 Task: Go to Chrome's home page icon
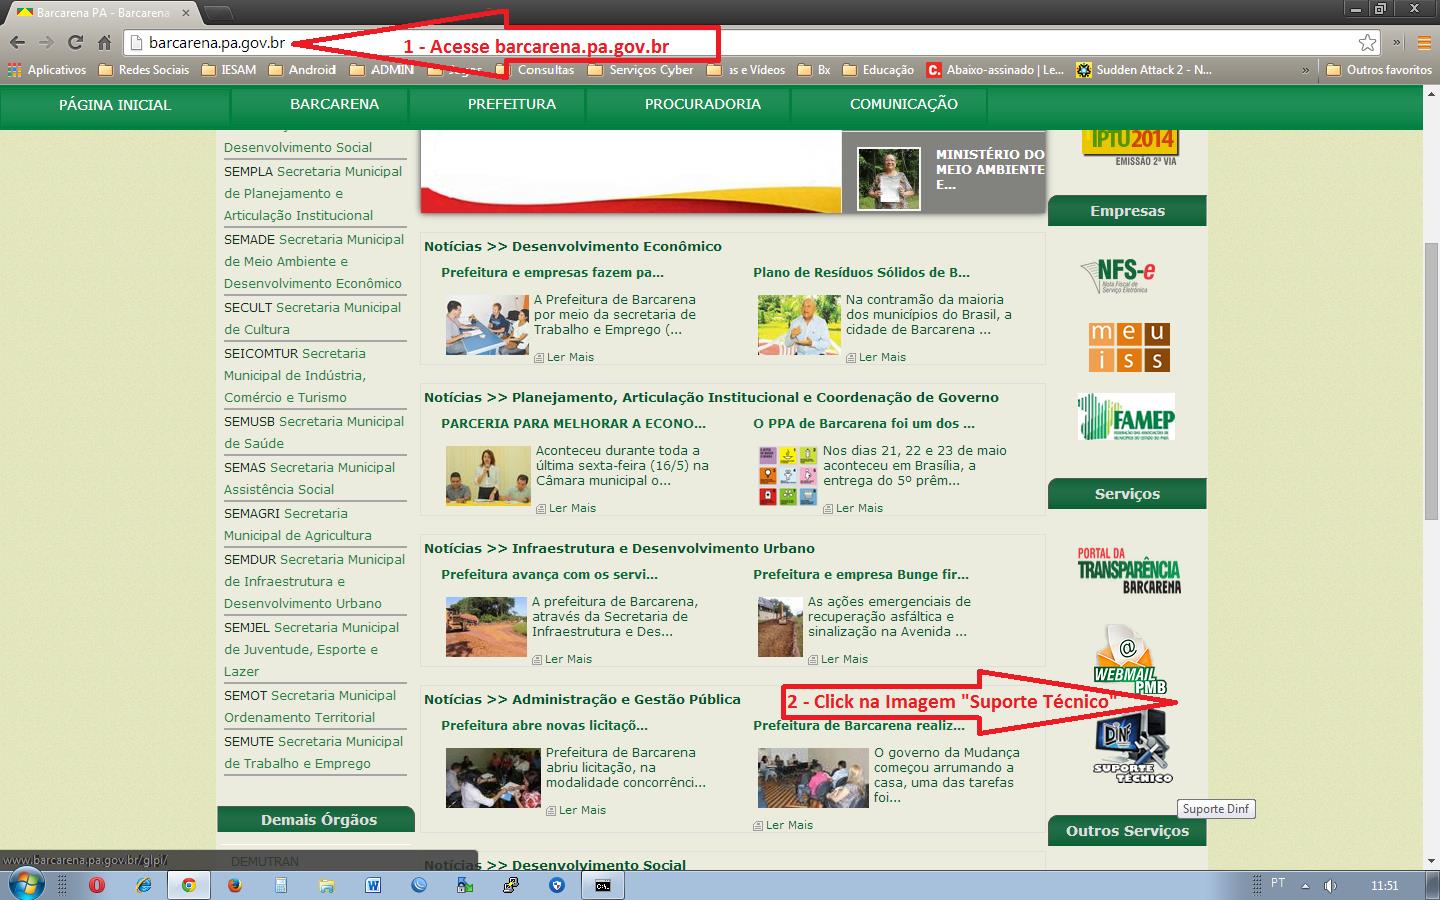(x=104, y=42)
